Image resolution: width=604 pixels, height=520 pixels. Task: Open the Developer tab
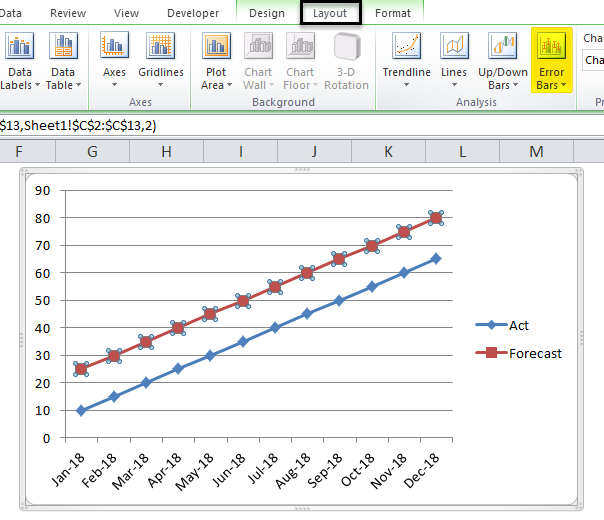(193, 13)
